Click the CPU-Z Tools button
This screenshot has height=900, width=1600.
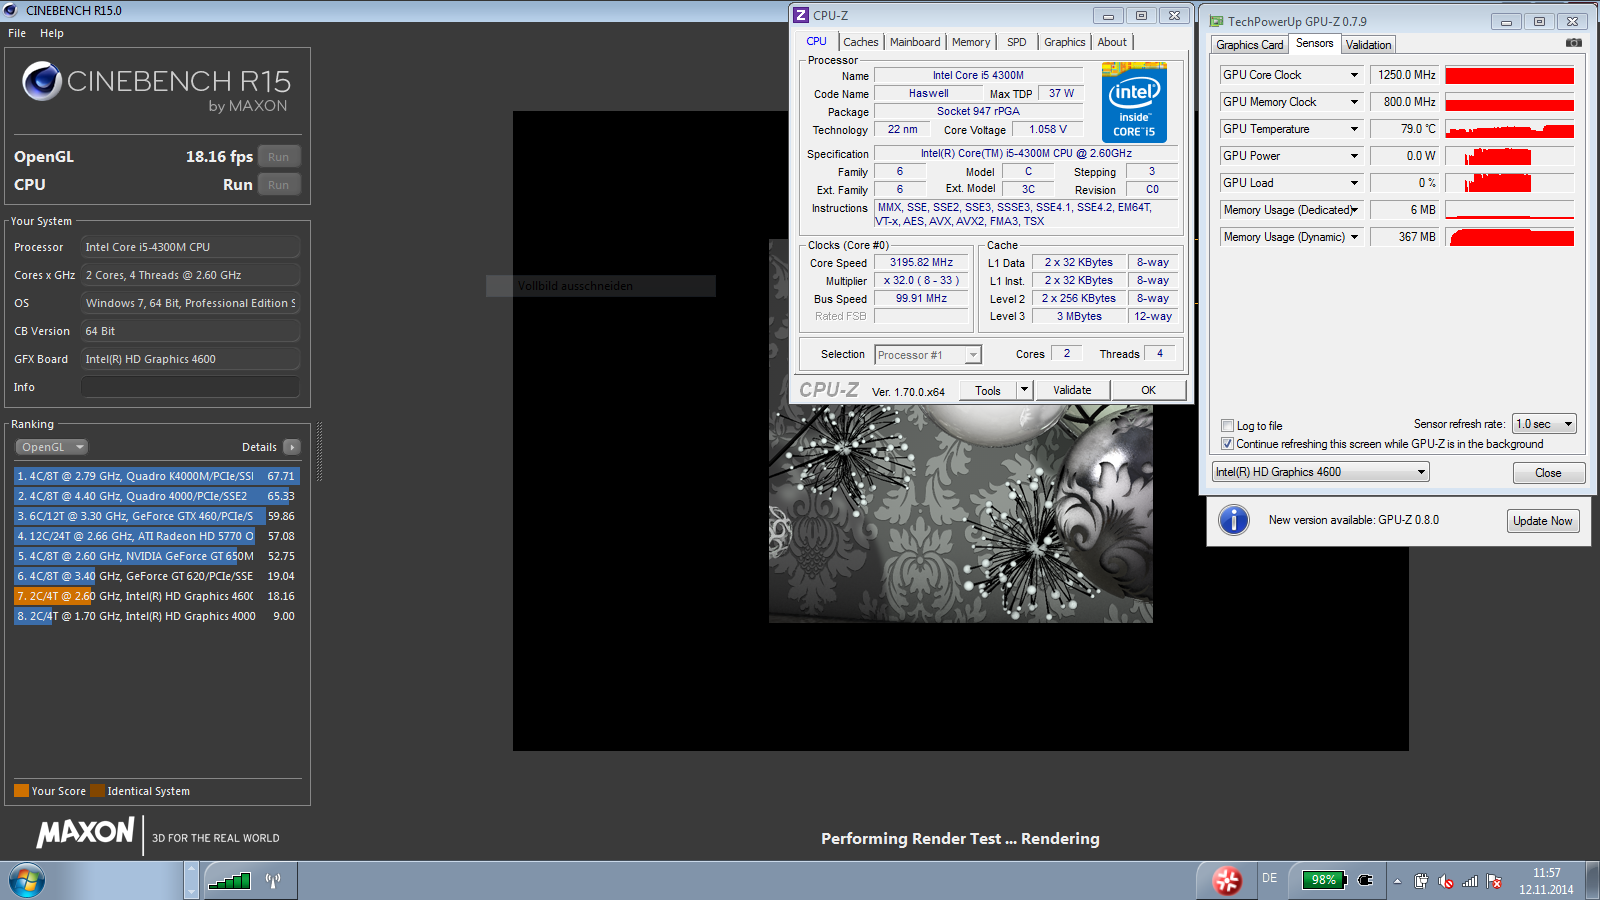[x=988, y=390]
